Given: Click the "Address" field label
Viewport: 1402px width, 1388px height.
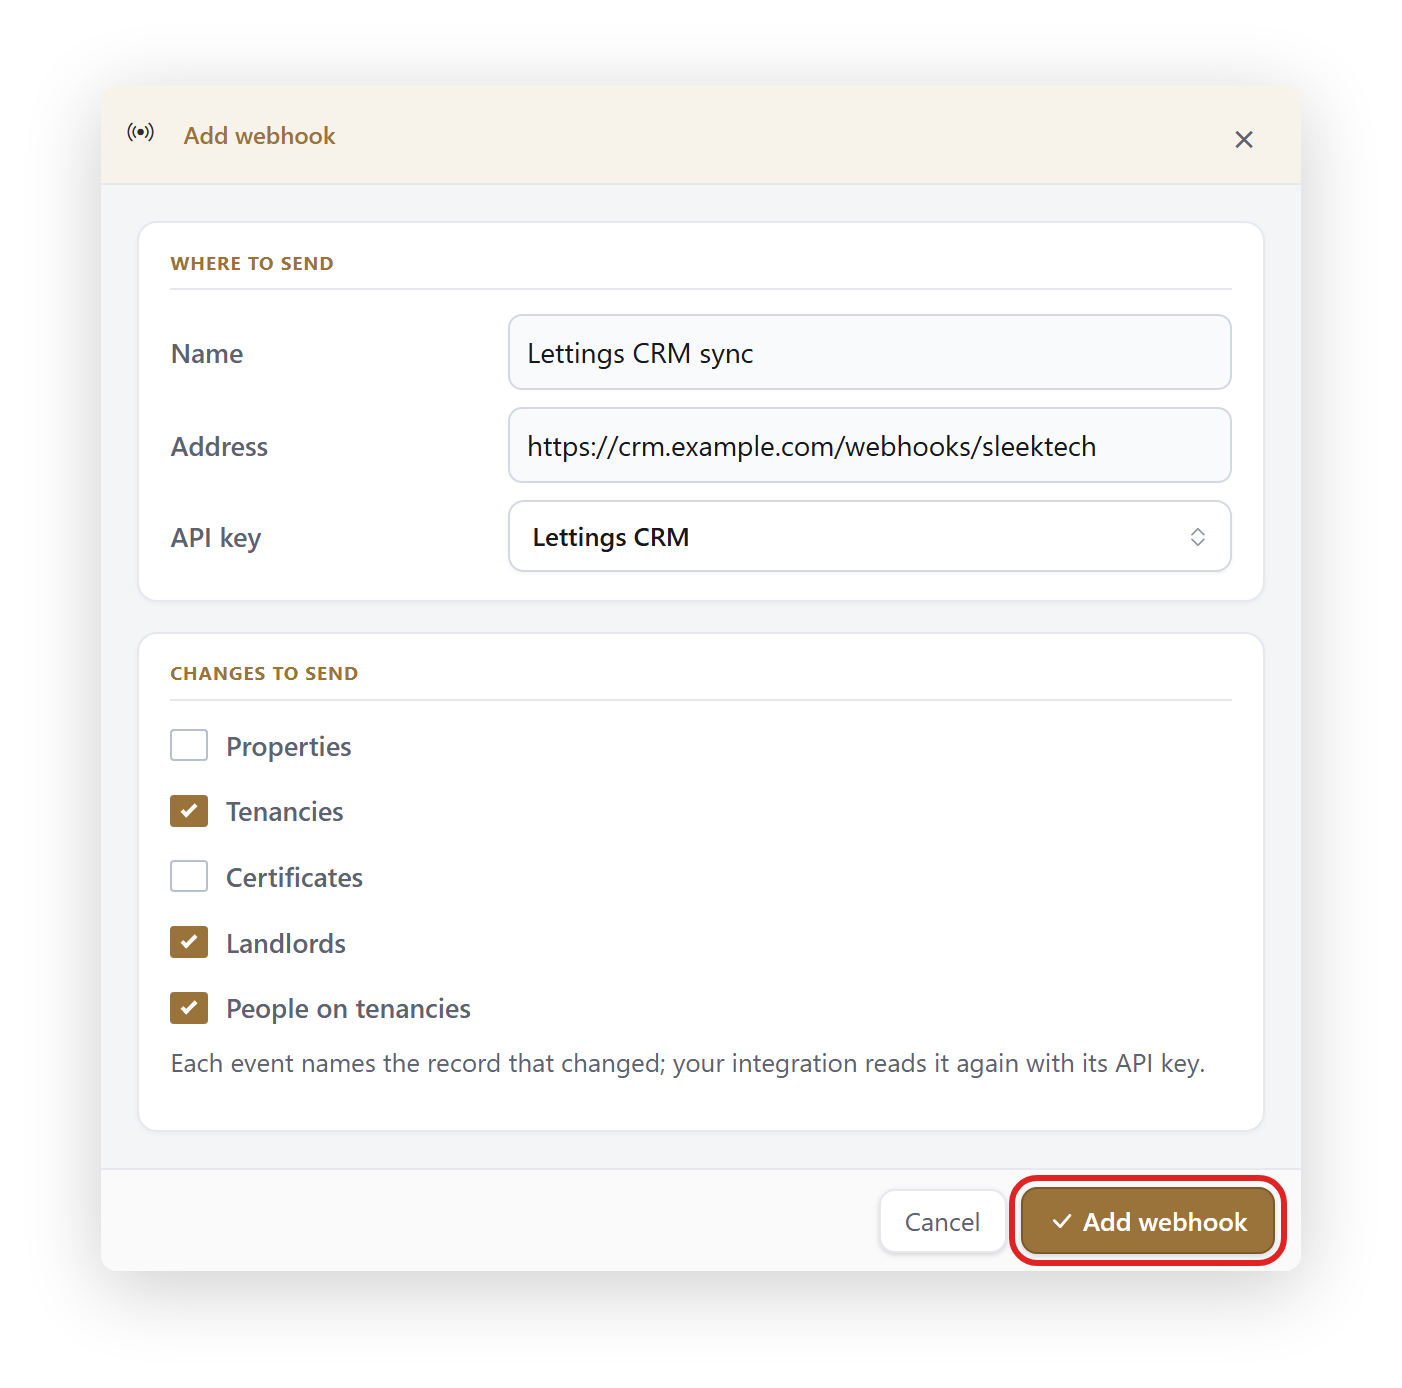Looking at the screenshot, I should click(219, 446).
